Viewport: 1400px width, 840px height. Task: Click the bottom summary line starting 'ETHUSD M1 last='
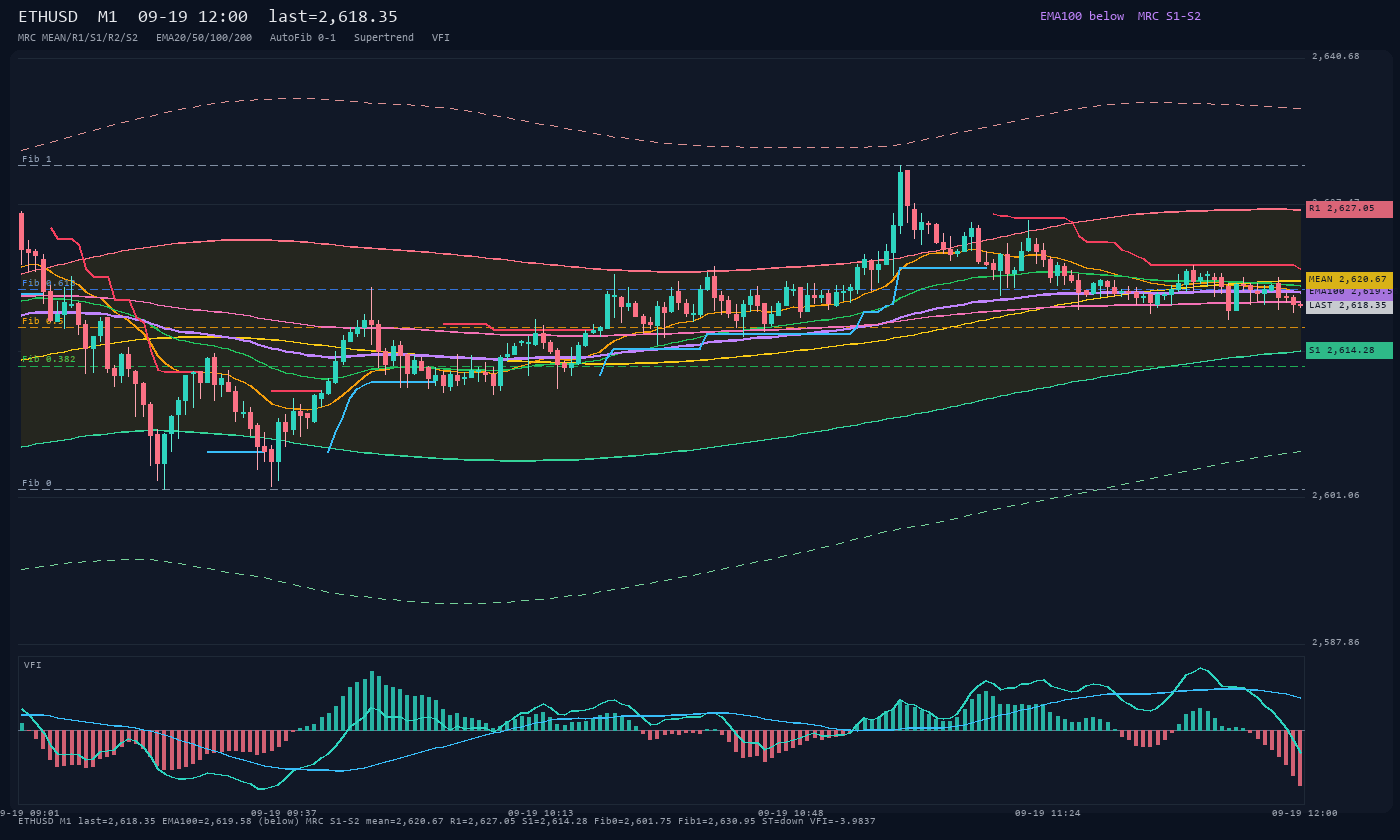point(447,821)
